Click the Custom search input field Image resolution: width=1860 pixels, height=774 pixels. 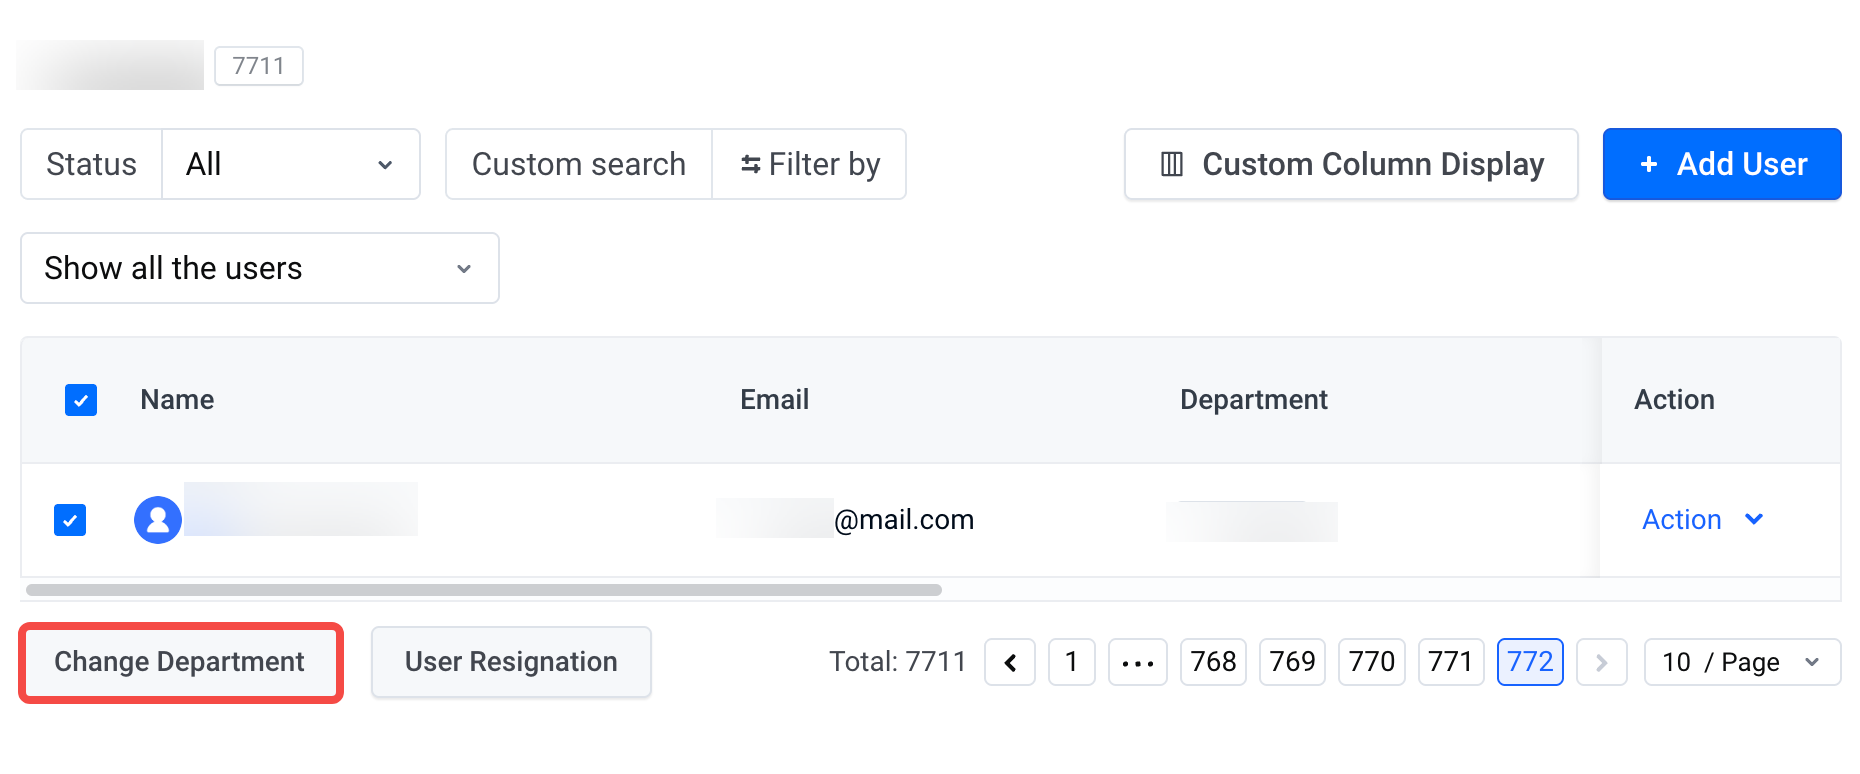[x=579, y=164]
